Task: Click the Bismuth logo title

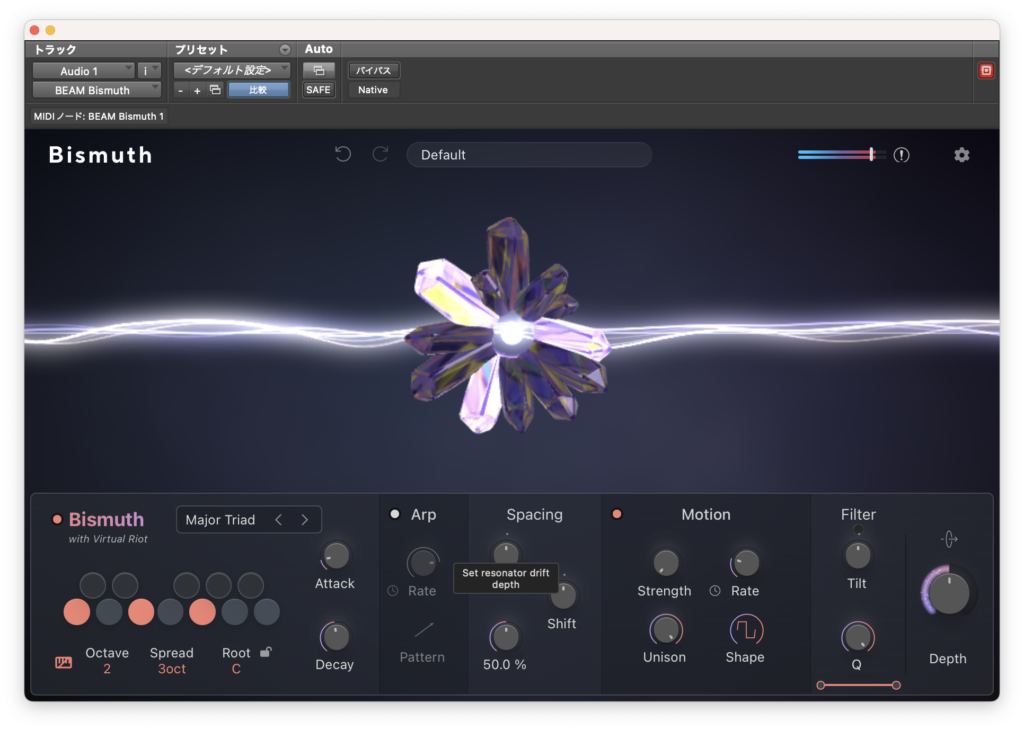Action: pos(101,155)
